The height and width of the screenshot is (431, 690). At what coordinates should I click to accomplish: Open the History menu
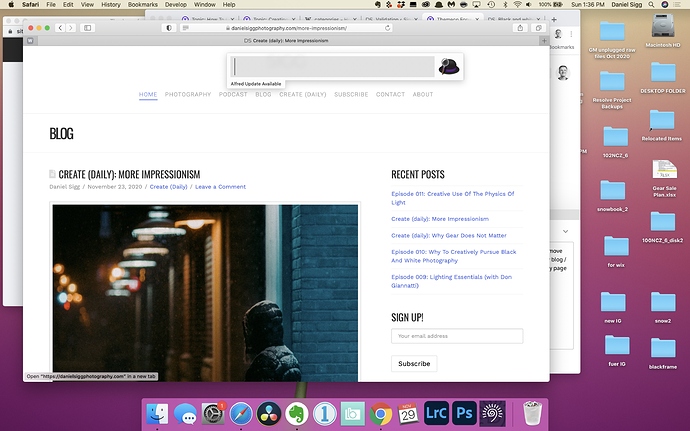(110, 4)
